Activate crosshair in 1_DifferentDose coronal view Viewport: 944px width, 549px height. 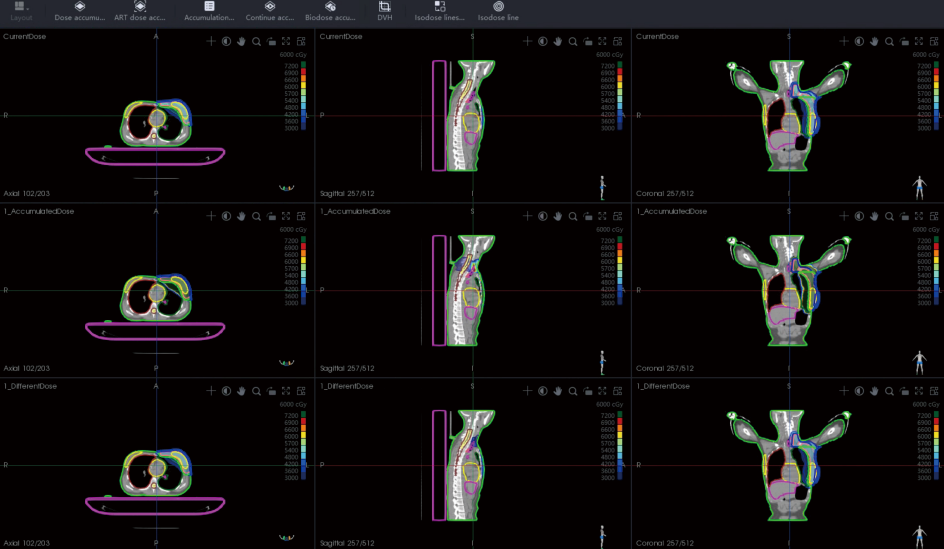tap(843, 391)
